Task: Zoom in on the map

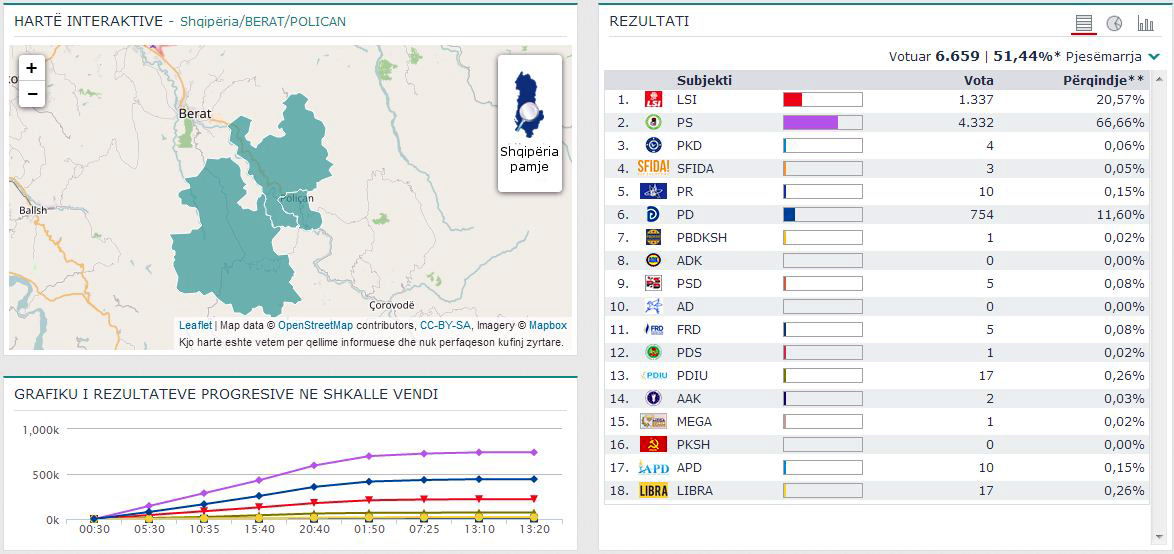Action: click(32, 68)
